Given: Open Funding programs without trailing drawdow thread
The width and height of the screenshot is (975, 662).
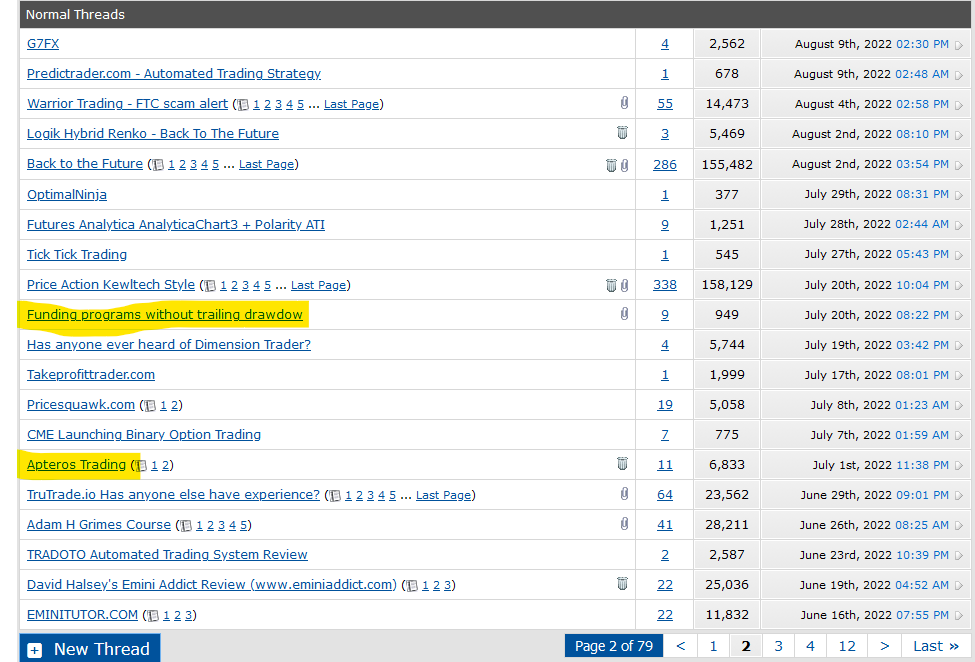Looking at the screenshot, I should coord(165,315).
